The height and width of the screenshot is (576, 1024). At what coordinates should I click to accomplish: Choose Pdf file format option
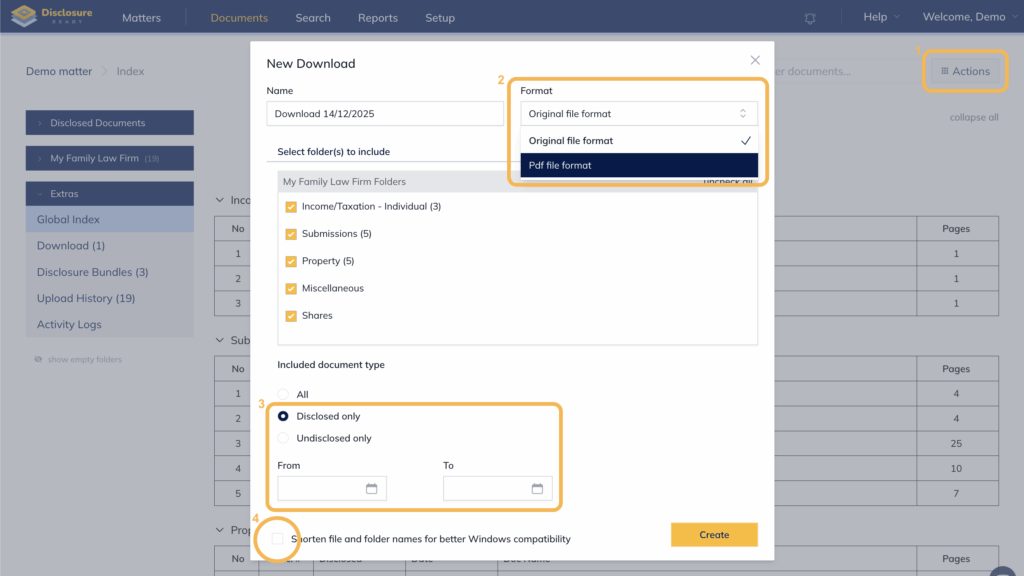(638, 166)
